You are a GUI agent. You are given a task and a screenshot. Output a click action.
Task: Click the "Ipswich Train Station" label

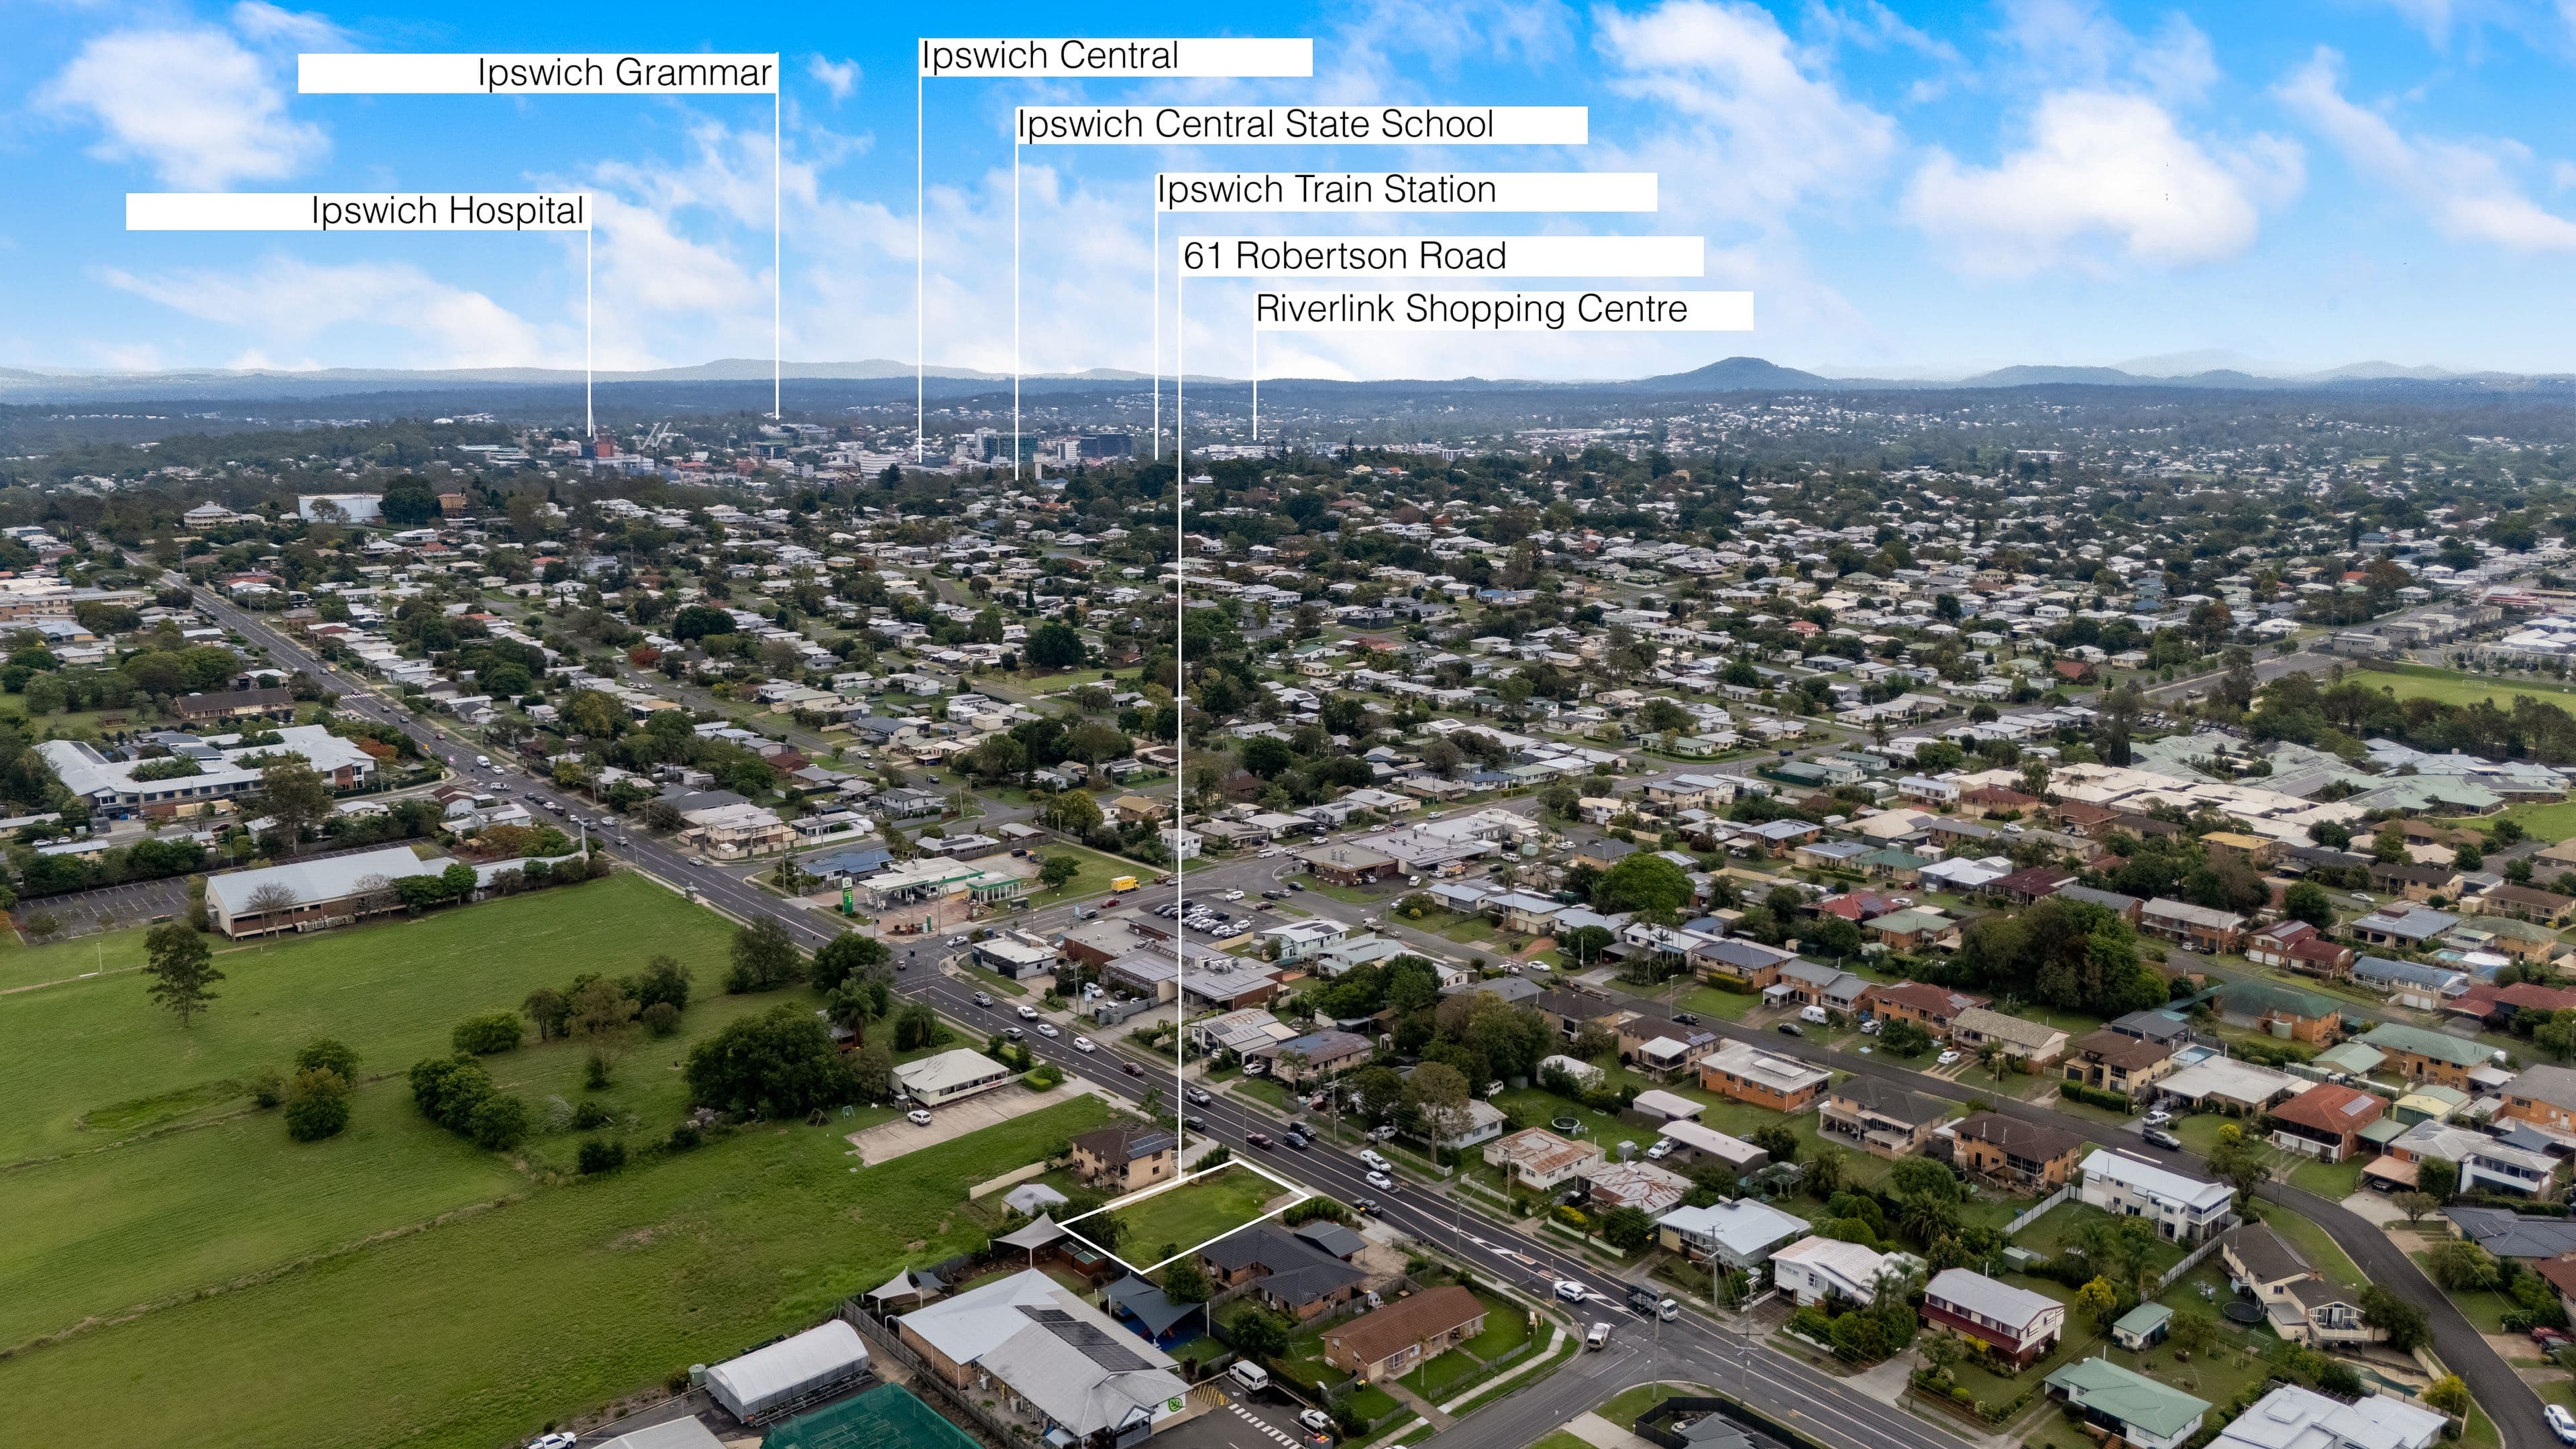point(1406,191)
